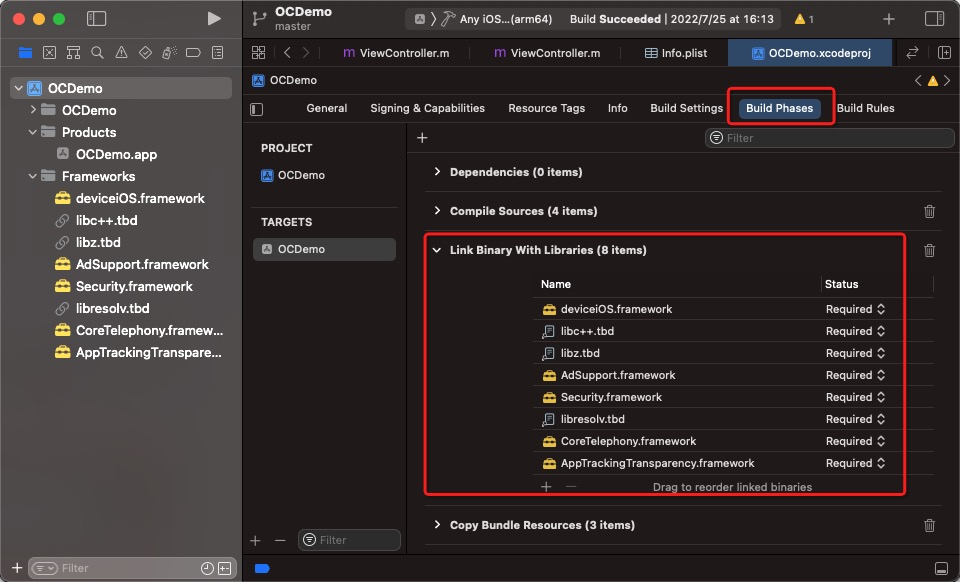
Task: Click the add library plus button
Action: pyautogui.click(x=546, y=486)
